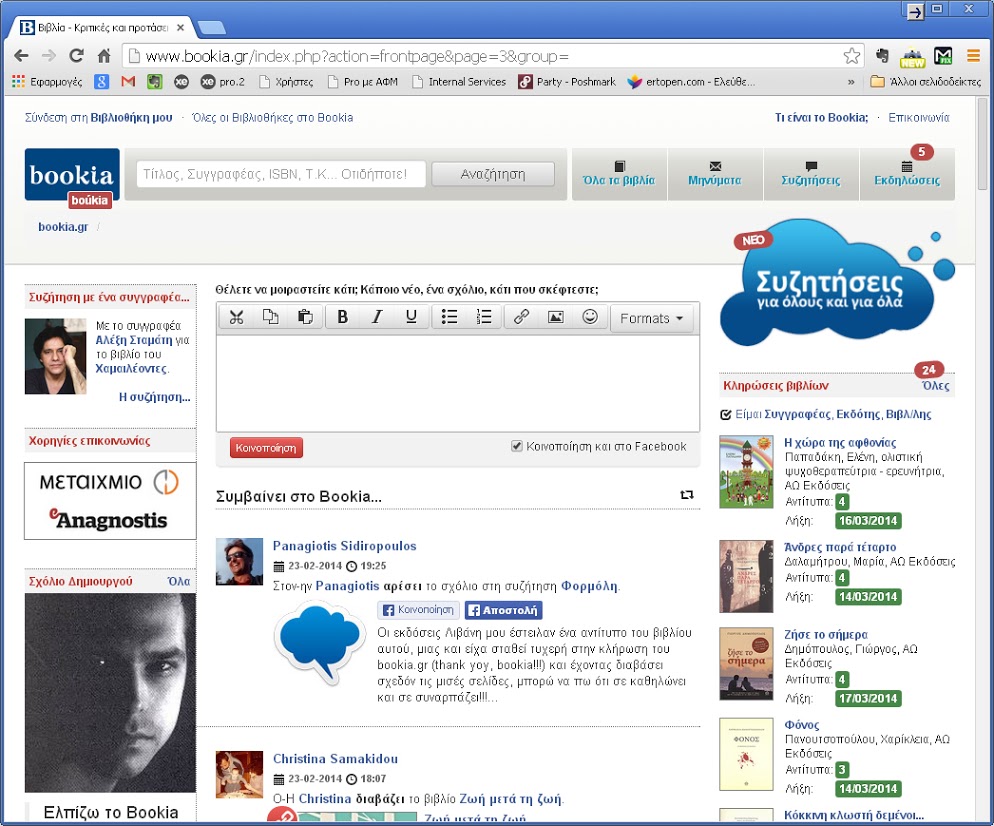Viewport: 994px width, 826px height.
Task: Toggle the Είμαι Συγγραφέας, Εκδότης checkbox
Action: point(726,414)
